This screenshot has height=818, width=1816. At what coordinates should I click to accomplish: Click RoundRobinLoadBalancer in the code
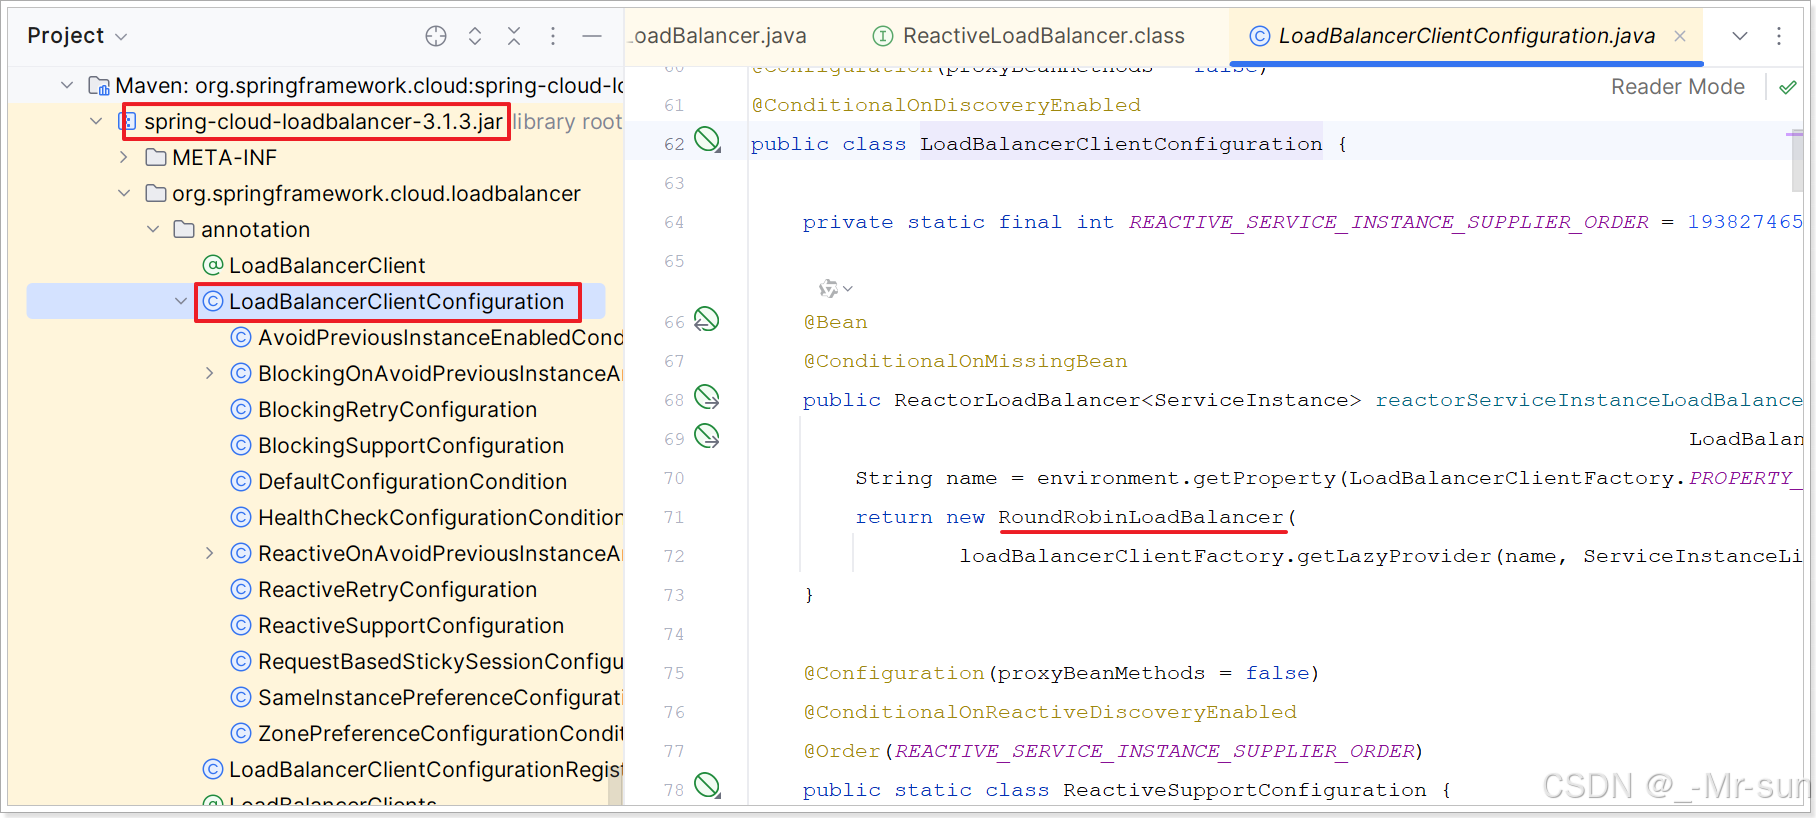1141,517
